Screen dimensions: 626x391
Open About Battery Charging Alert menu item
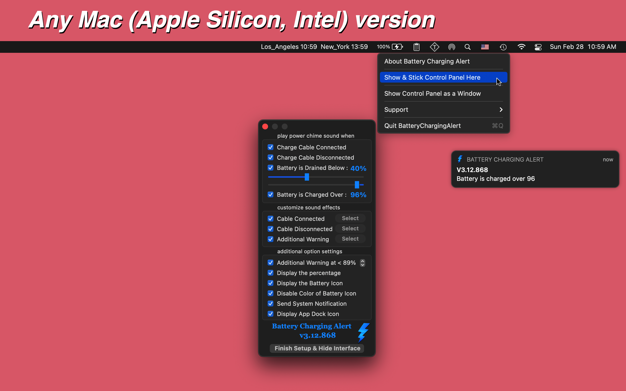[444, 62]
